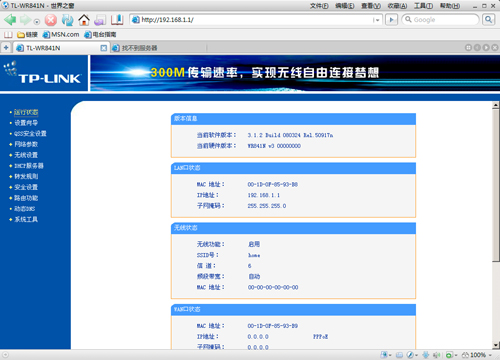Click the Refresh page icon

point(68,20)
